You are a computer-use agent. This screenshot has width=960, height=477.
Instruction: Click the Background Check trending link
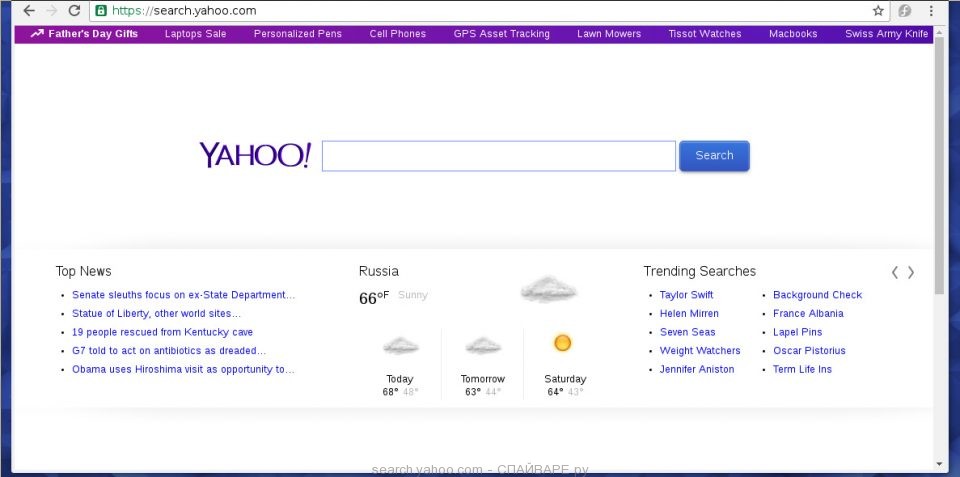[817, 295]
